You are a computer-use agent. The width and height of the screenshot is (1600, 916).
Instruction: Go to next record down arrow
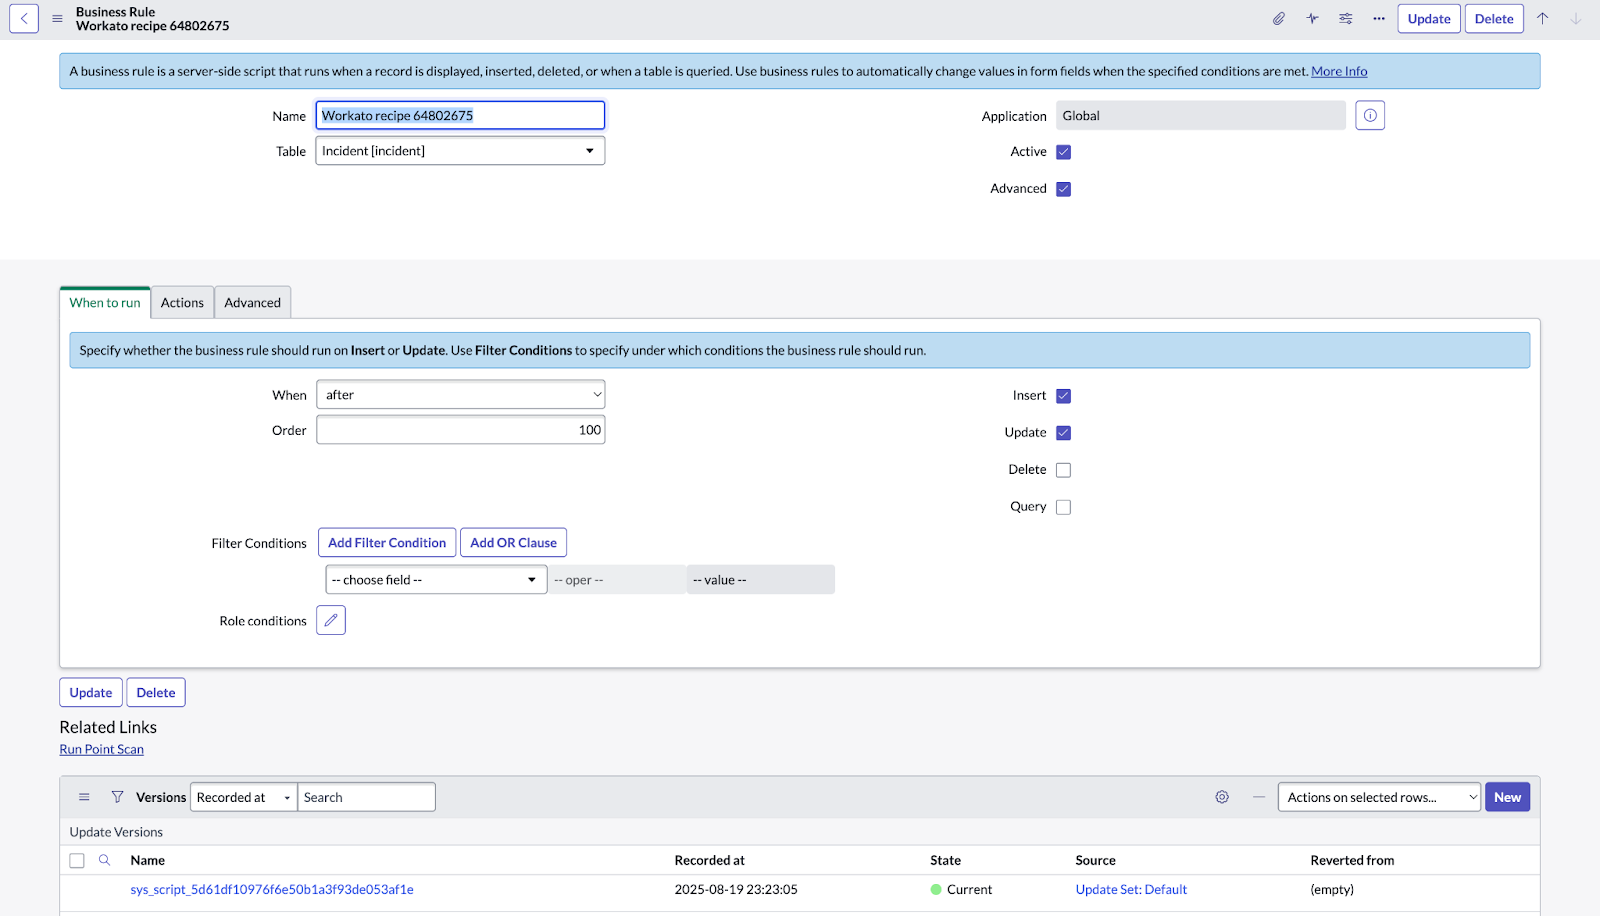[1576, 18]
